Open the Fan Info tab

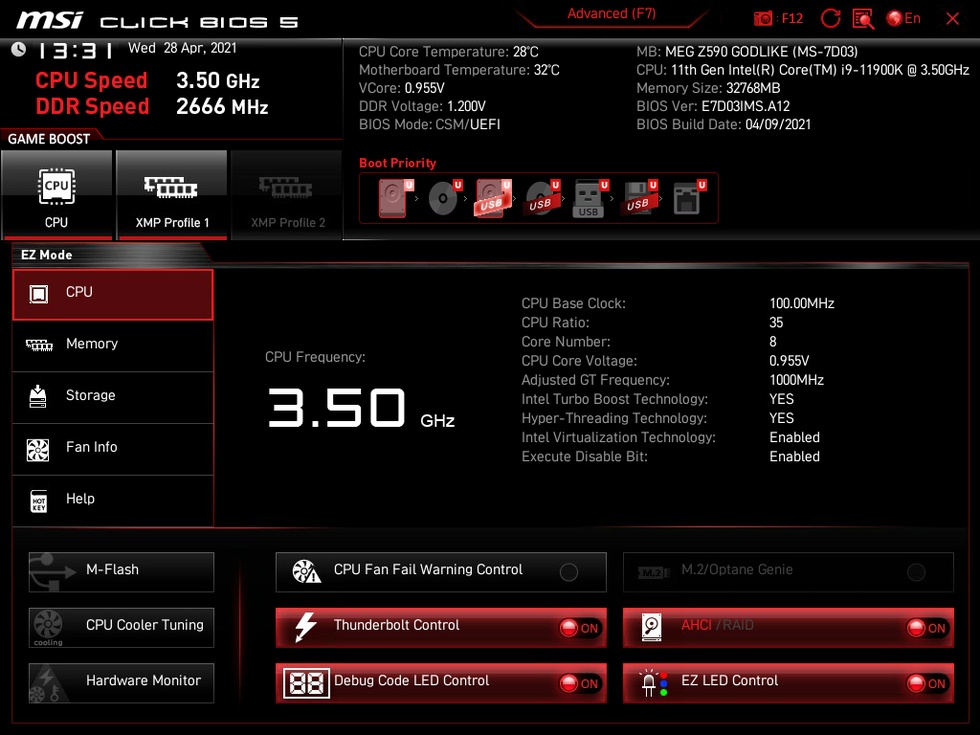point(112,449)
